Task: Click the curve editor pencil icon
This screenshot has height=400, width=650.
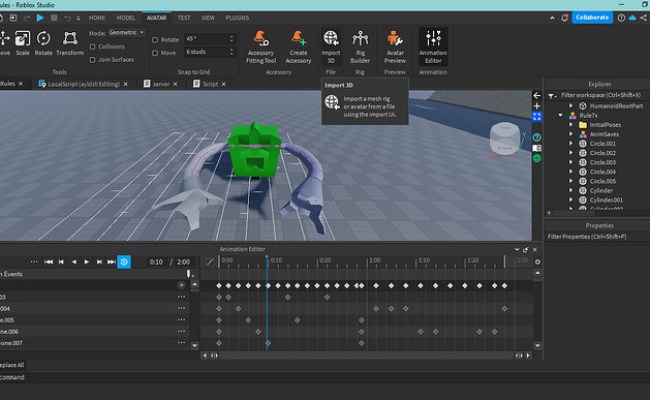Action: point(209,262)
